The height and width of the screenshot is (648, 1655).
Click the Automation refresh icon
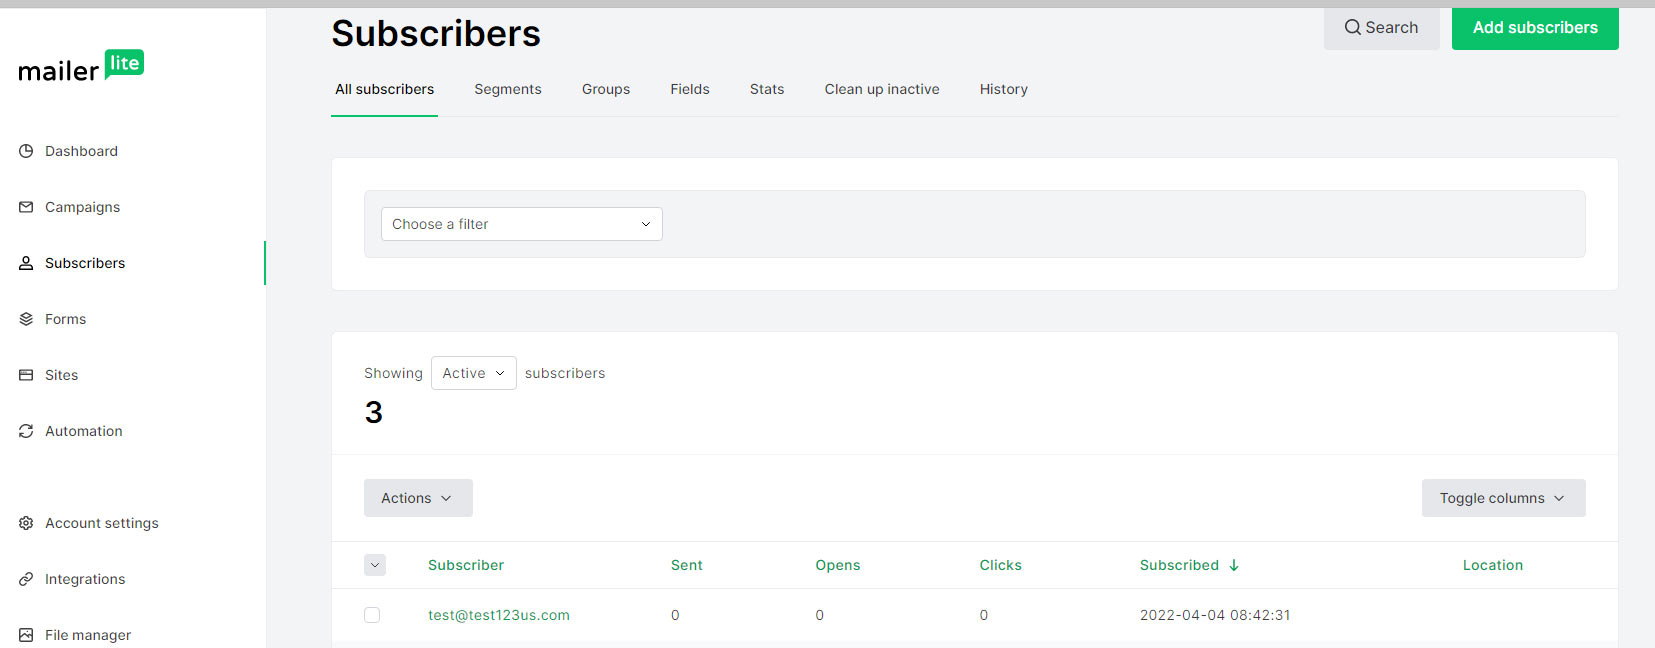[26, 431]
